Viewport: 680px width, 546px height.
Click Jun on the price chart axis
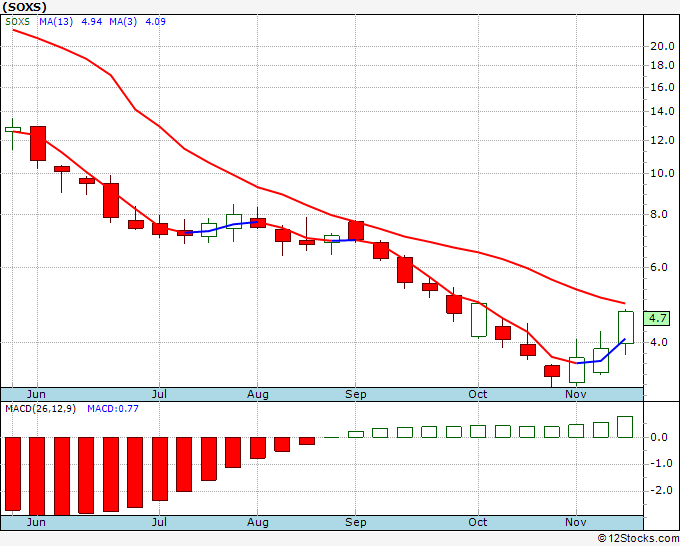[x=36, y=394]
